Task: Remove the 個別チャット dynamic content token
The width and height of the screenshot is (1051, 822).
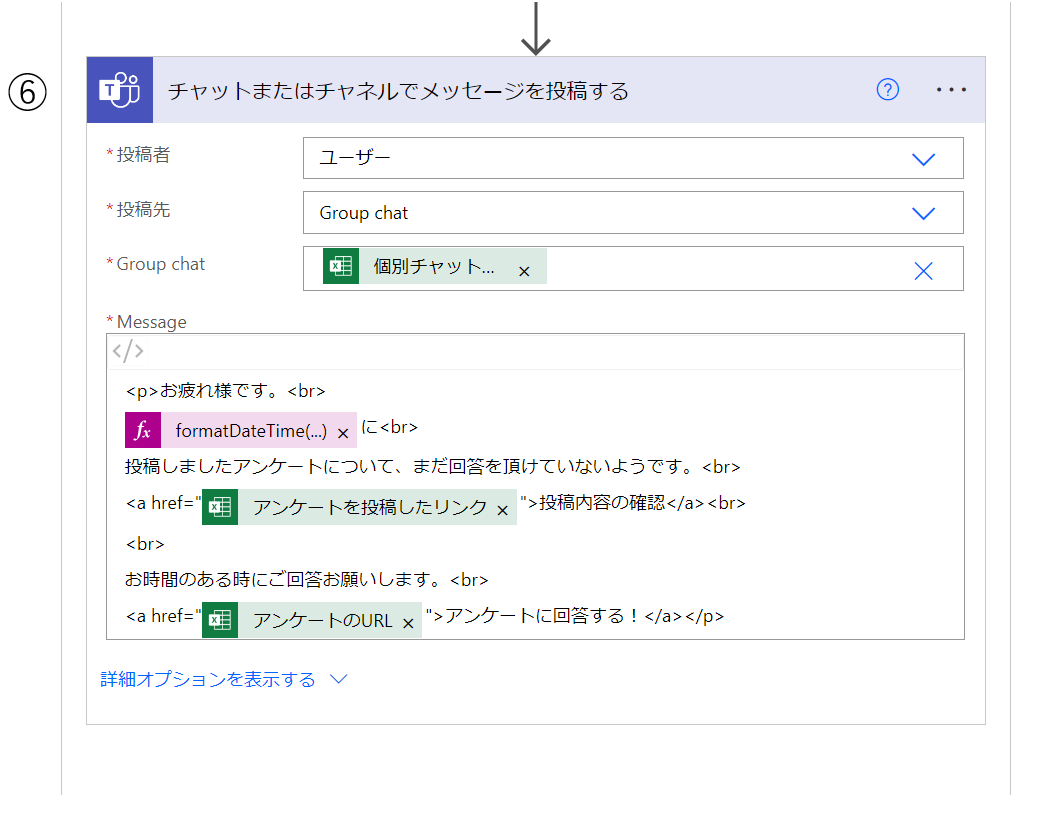Action: pos(524,272)
